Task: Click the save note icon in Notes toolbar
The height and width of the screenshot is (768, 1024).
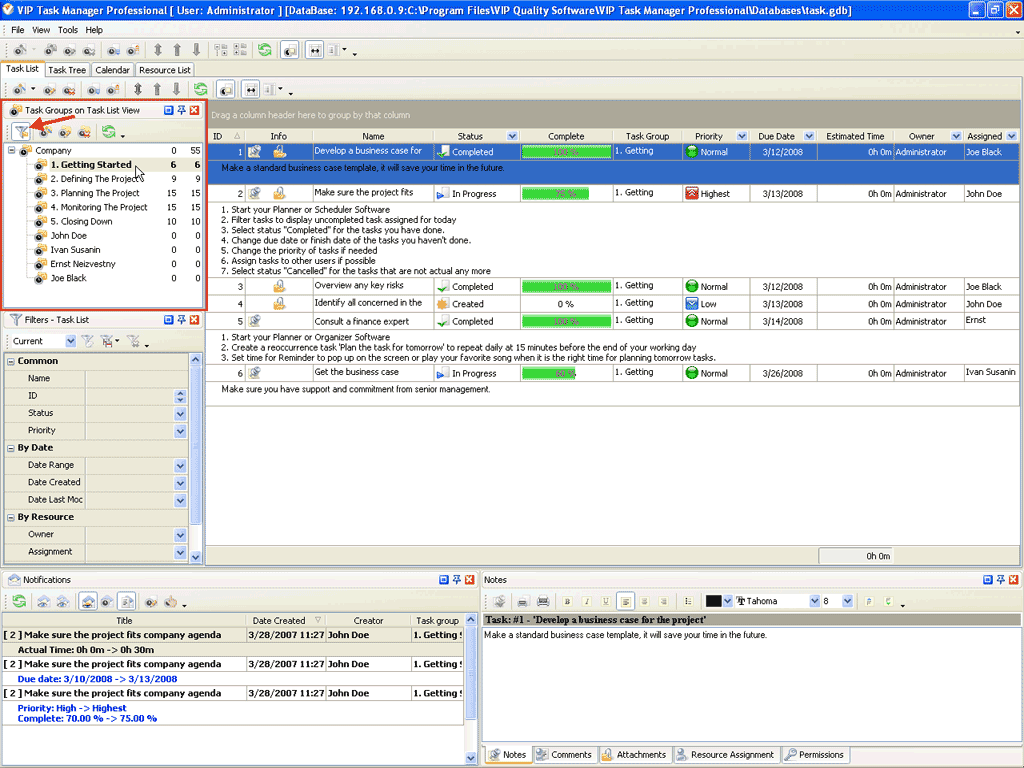Action: point(500,601)
